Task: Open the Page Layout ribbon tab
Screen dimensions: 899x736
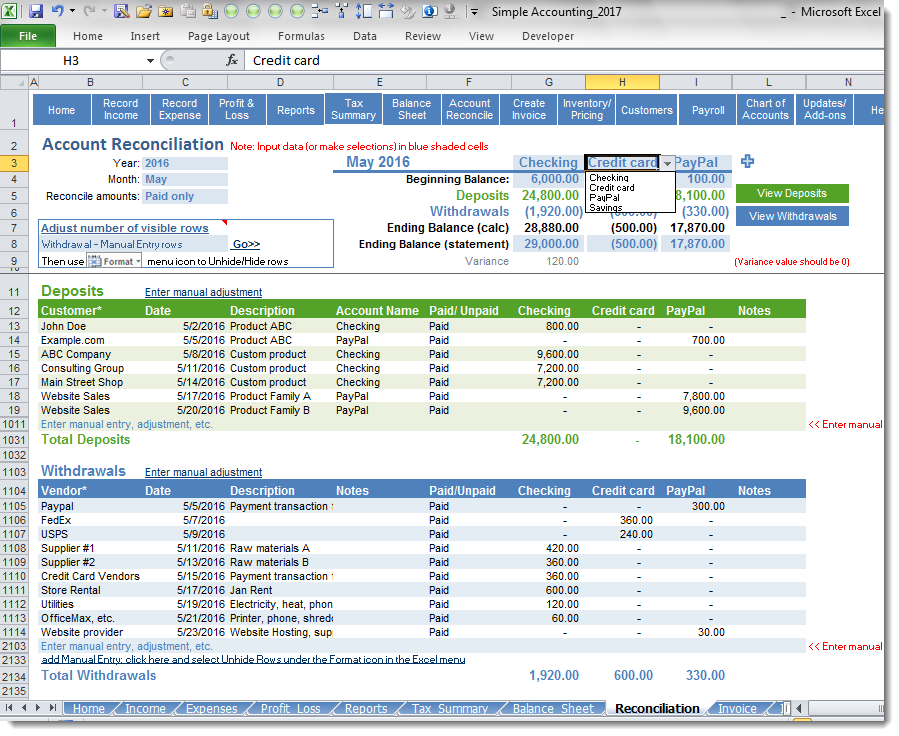Action: click(x=218, y=36)
